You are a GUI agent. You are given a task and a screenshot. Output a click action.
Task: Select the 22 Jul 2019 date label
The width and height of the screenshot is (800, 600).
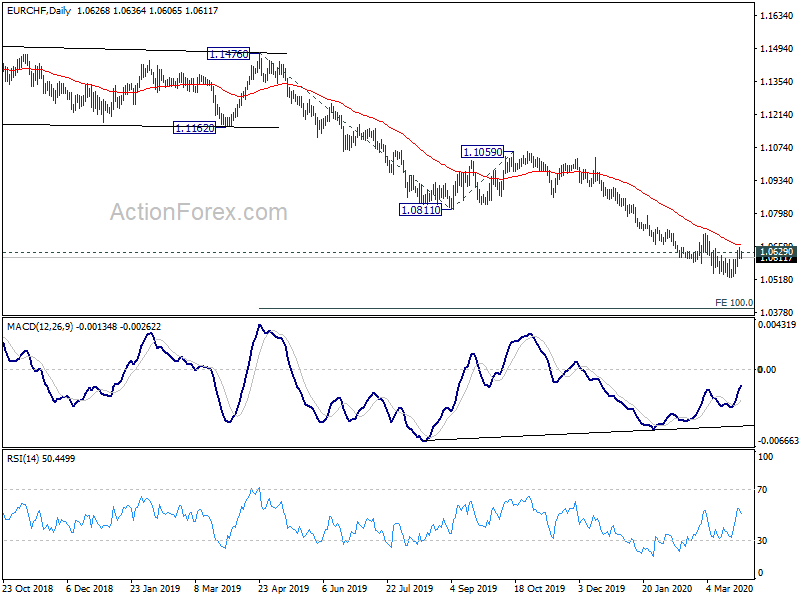(410, 588)
